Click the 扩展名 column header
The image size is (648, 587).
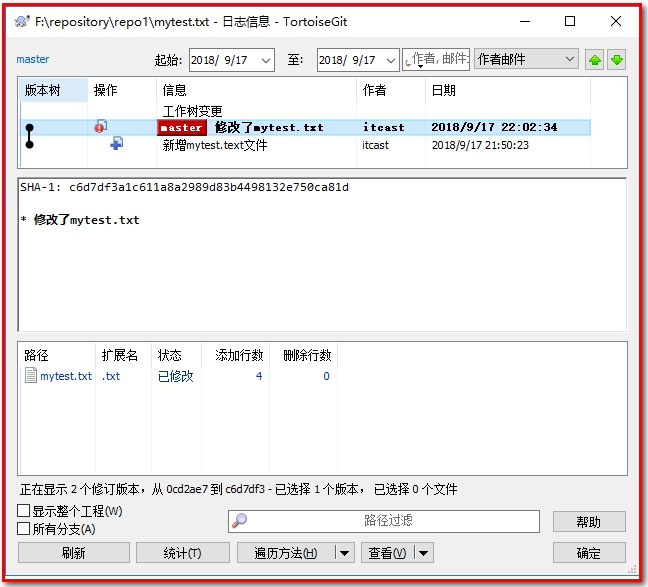click(x=123, y=355)
